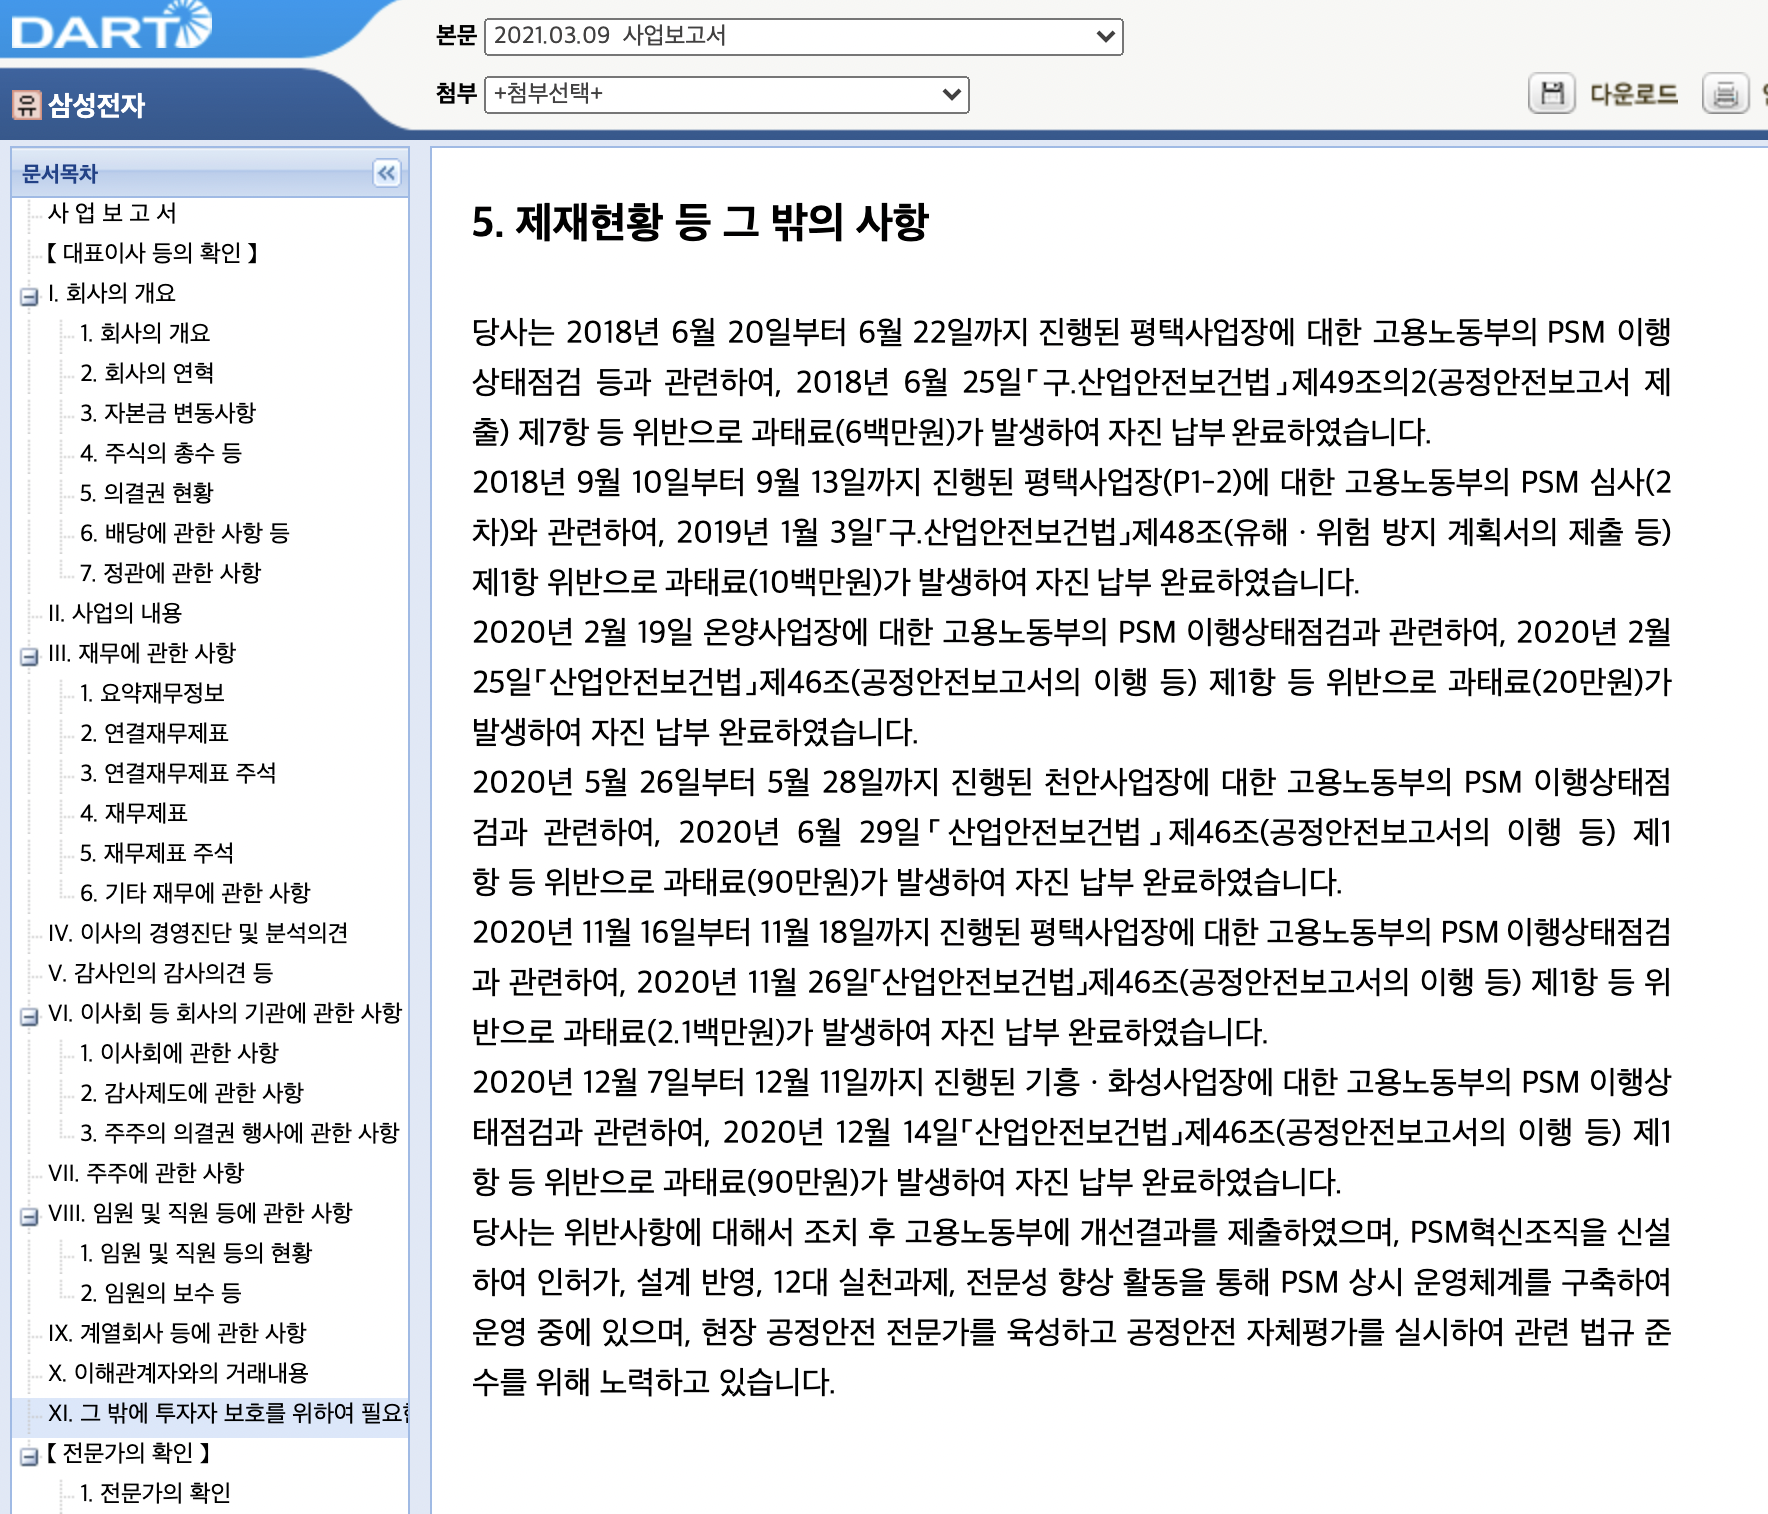
Task: Click the DART logo
Action: point(111,25)
